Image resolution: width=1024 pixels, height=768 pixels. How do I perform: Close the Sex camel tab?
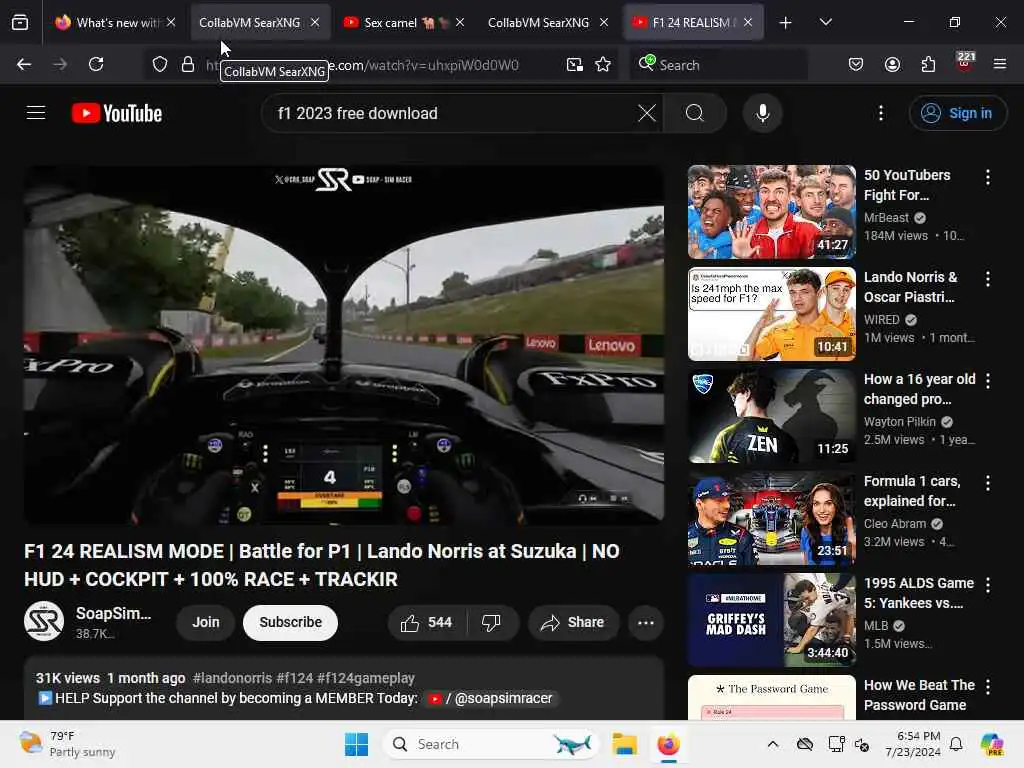460,22
